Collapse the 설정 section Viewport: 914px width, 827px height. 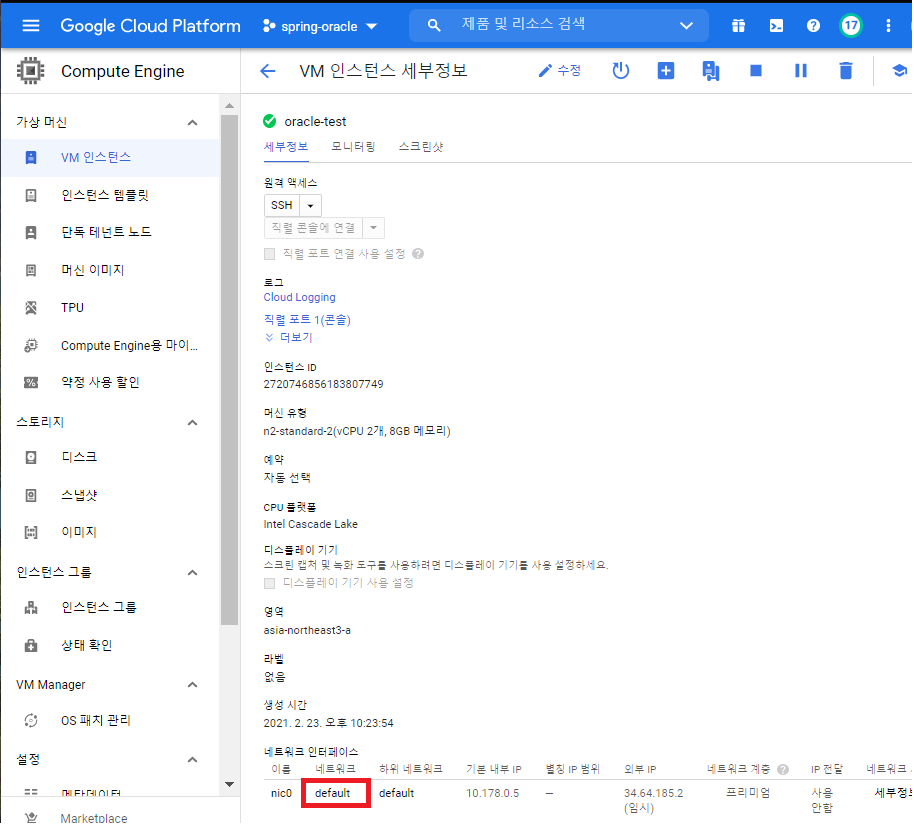coord(192,760)
